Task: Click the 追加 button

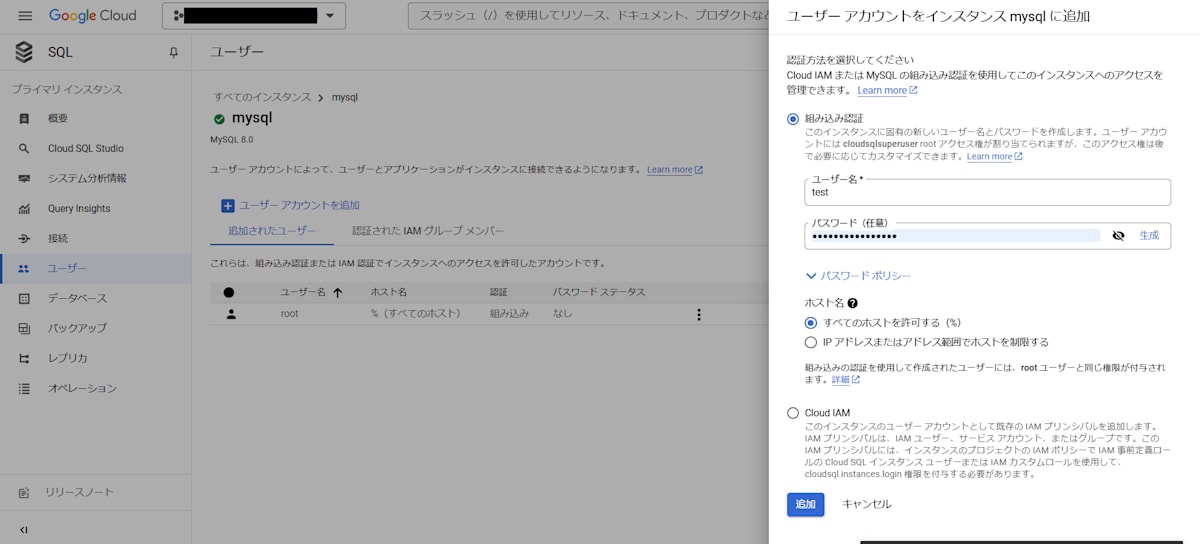Action: click(x=805, y=504)
